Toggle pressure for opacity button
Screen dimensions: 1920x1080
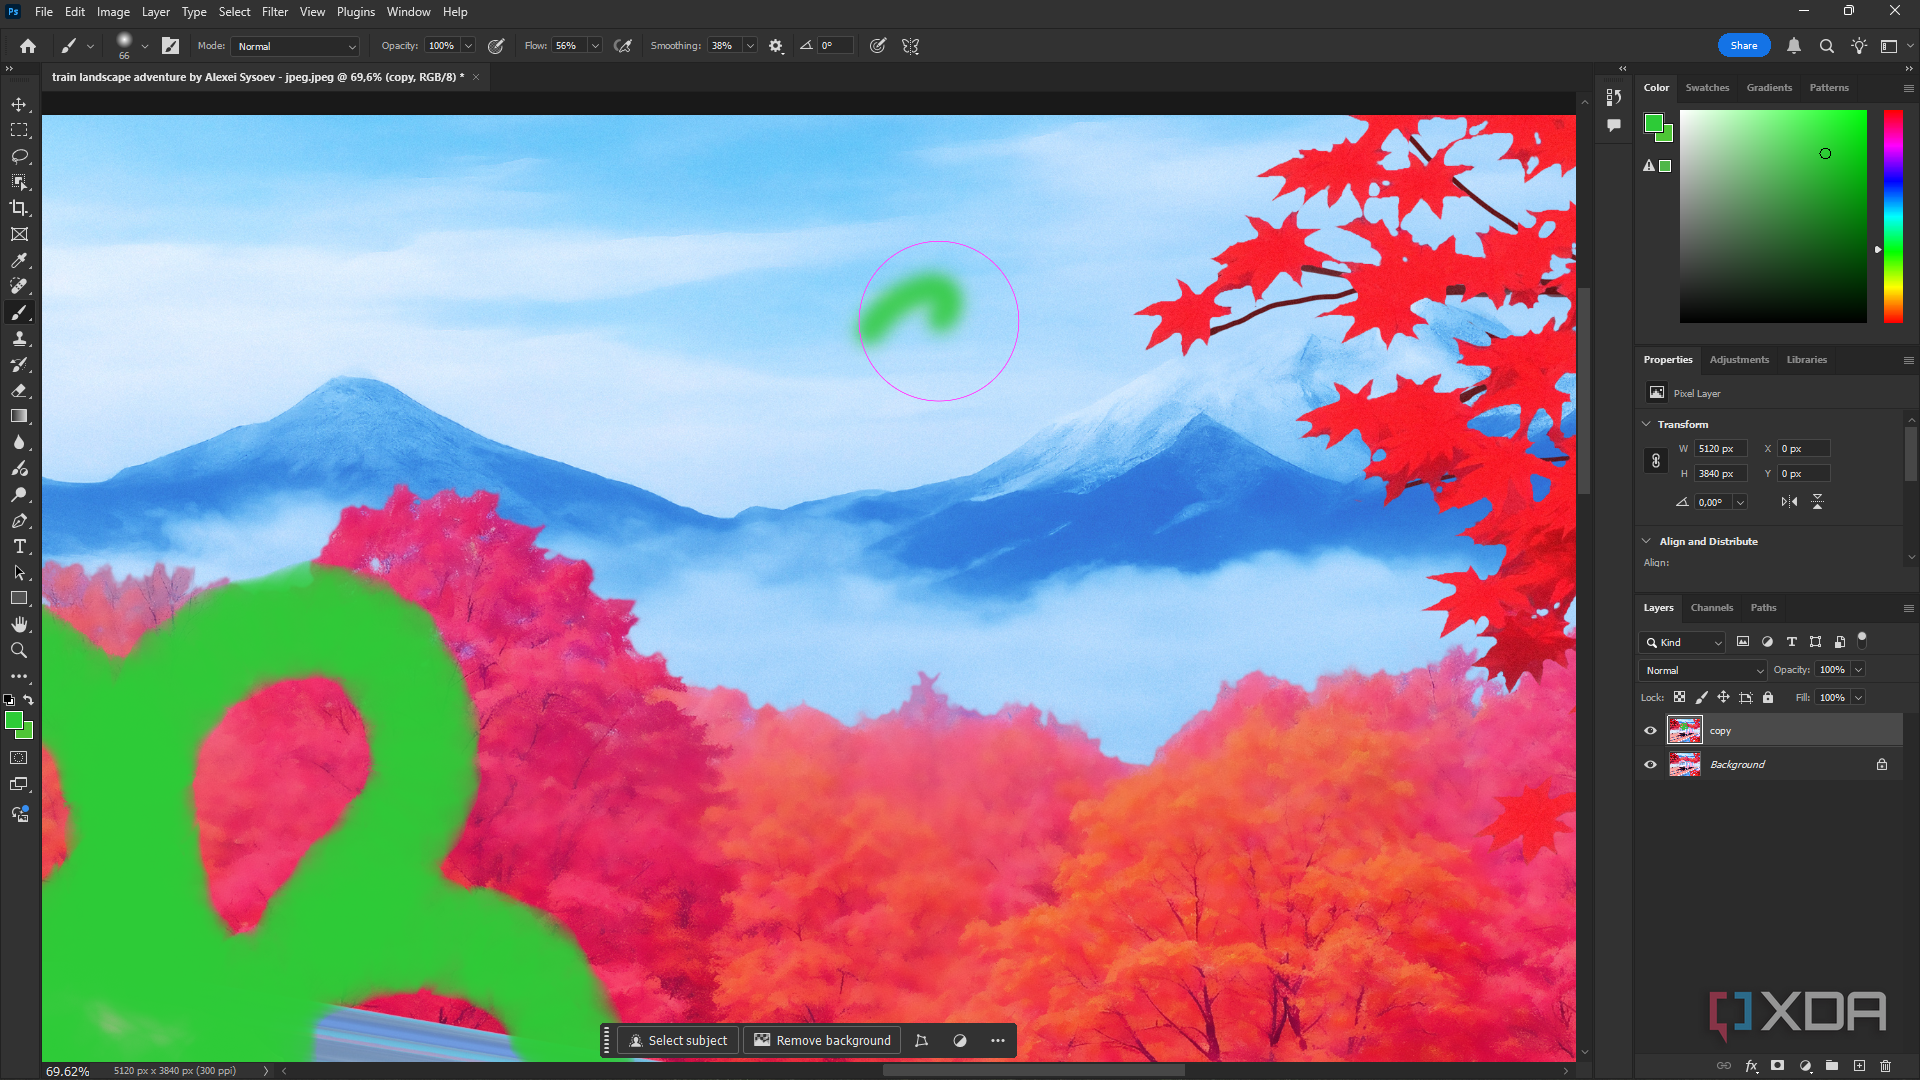(496, 46)
